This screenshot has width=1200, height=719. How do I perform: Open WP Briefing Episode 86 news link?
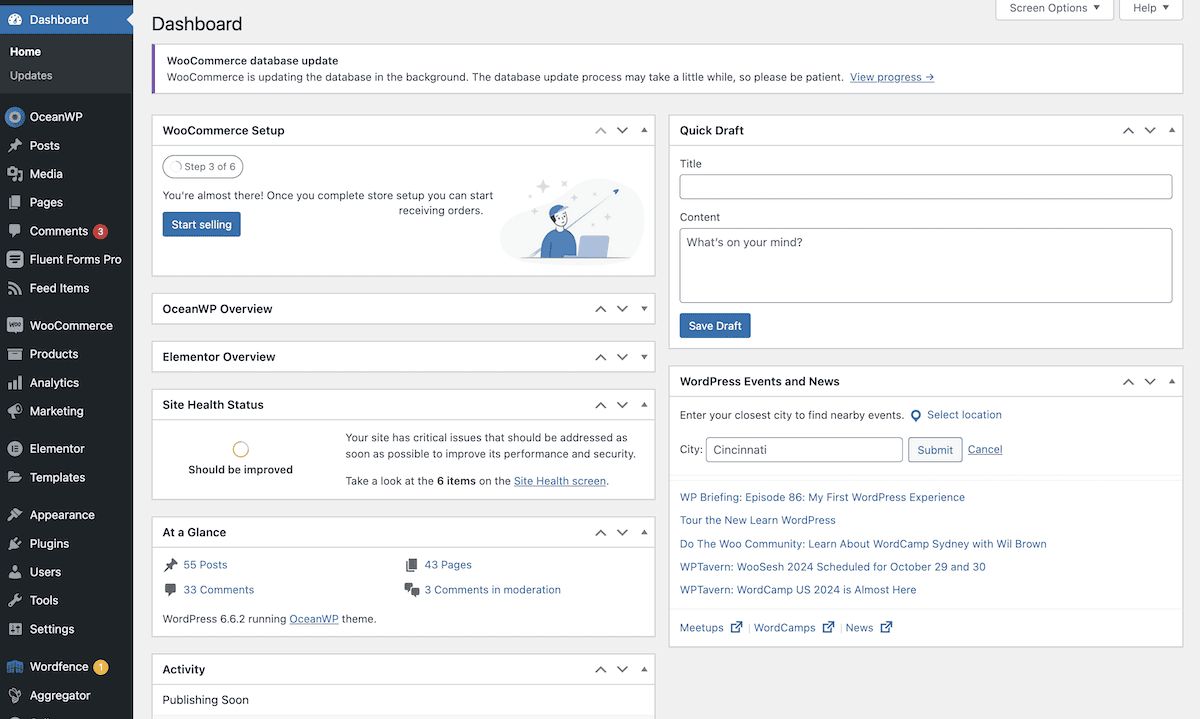click(822, 497)
